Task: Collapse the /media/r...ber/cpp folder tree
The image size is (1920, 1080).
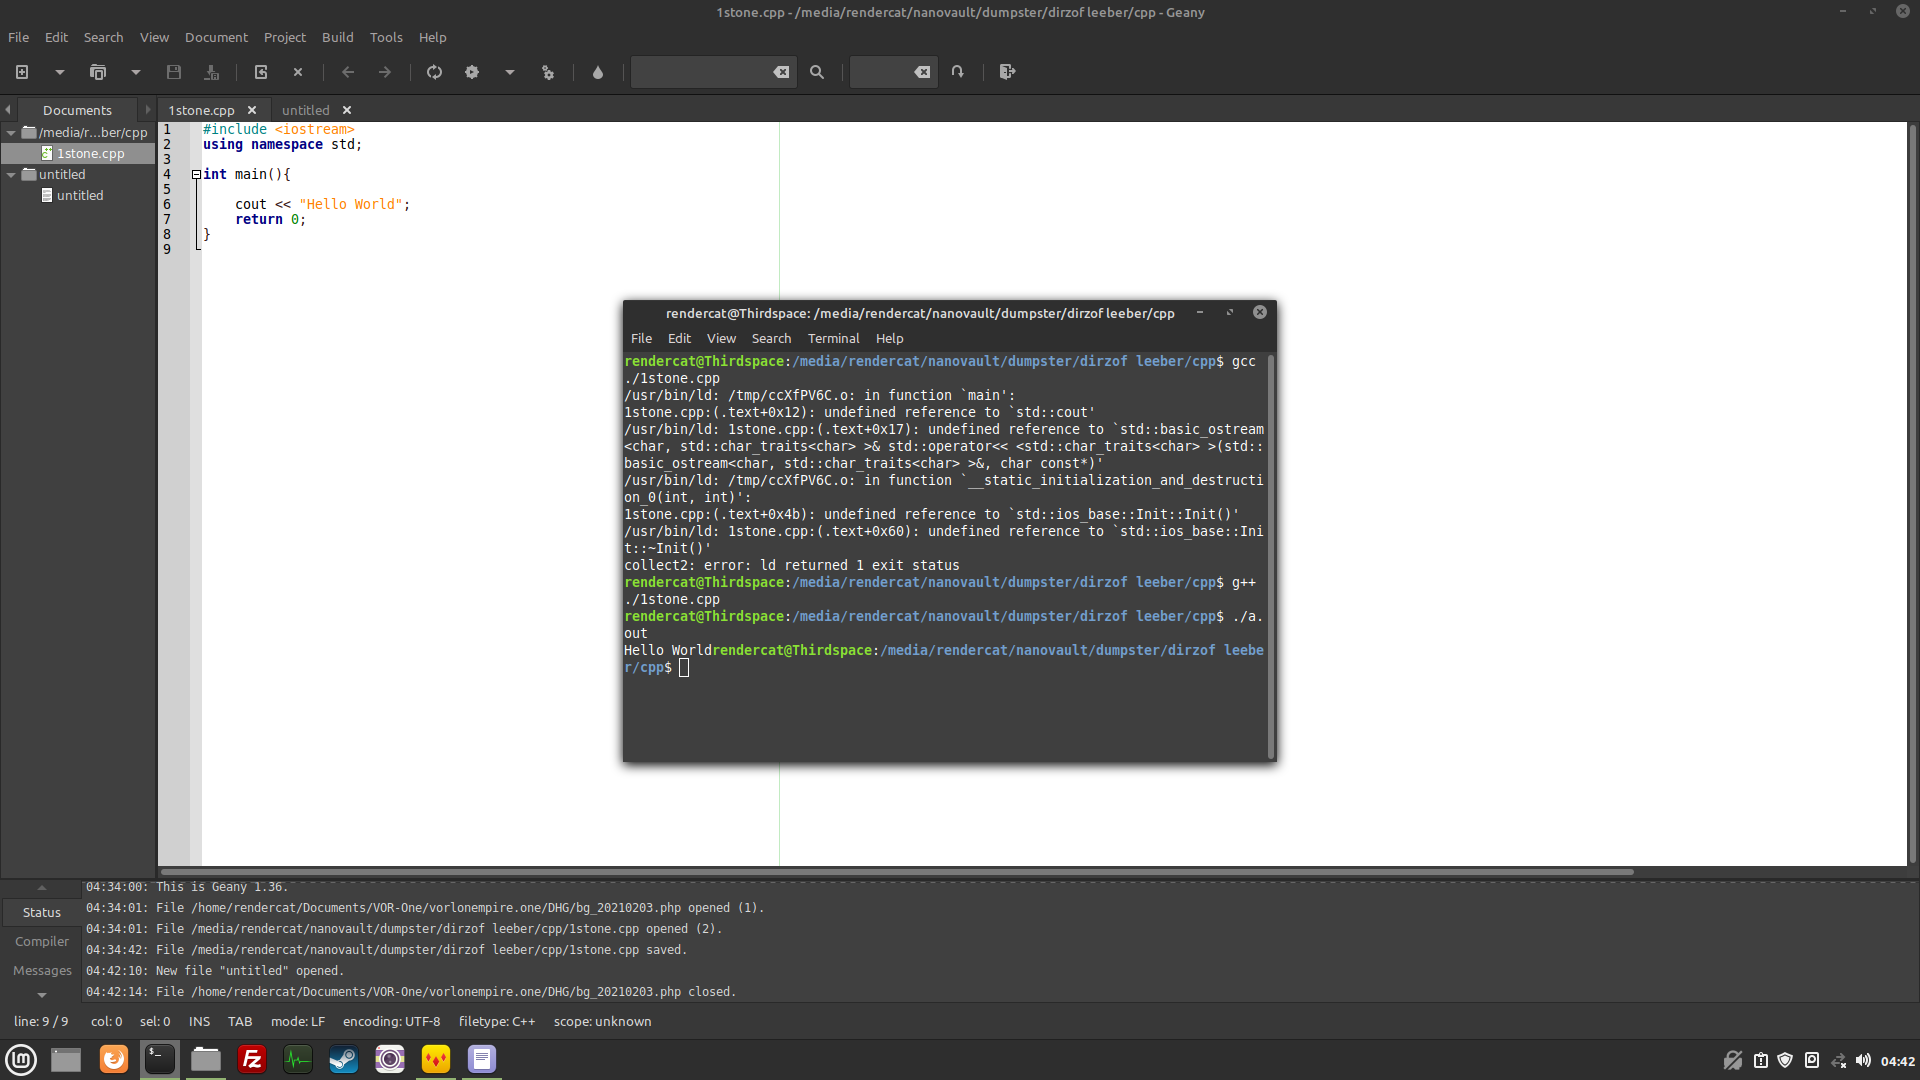Action: (x=11, y=132)
